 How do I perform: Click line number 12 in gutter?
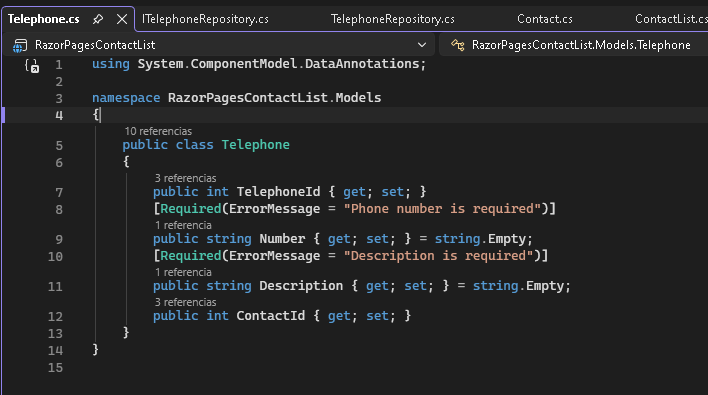point(55,316)
